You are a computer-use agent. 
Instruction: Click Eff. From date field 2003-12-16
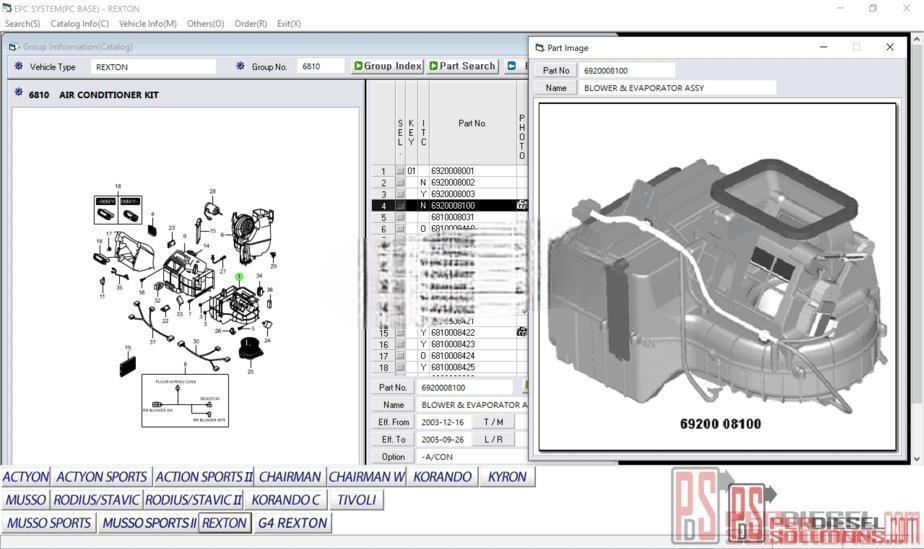coord(443,422)
